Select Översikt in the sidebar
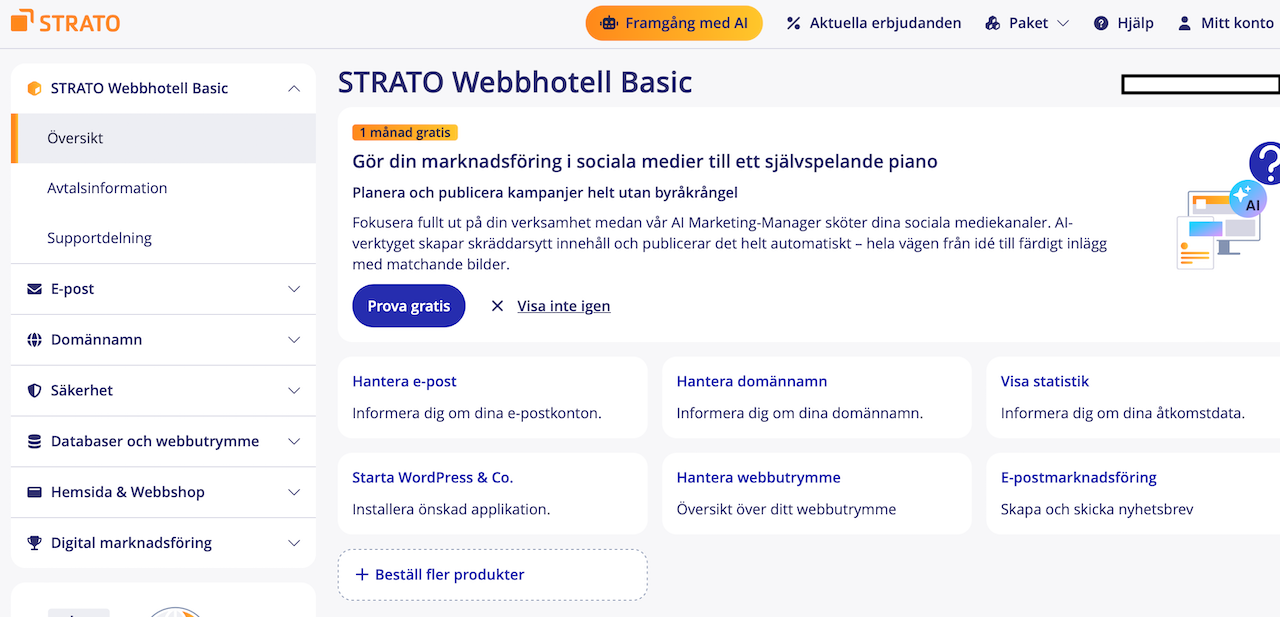Screen dimensions: 1280x617 click(163, 138)
